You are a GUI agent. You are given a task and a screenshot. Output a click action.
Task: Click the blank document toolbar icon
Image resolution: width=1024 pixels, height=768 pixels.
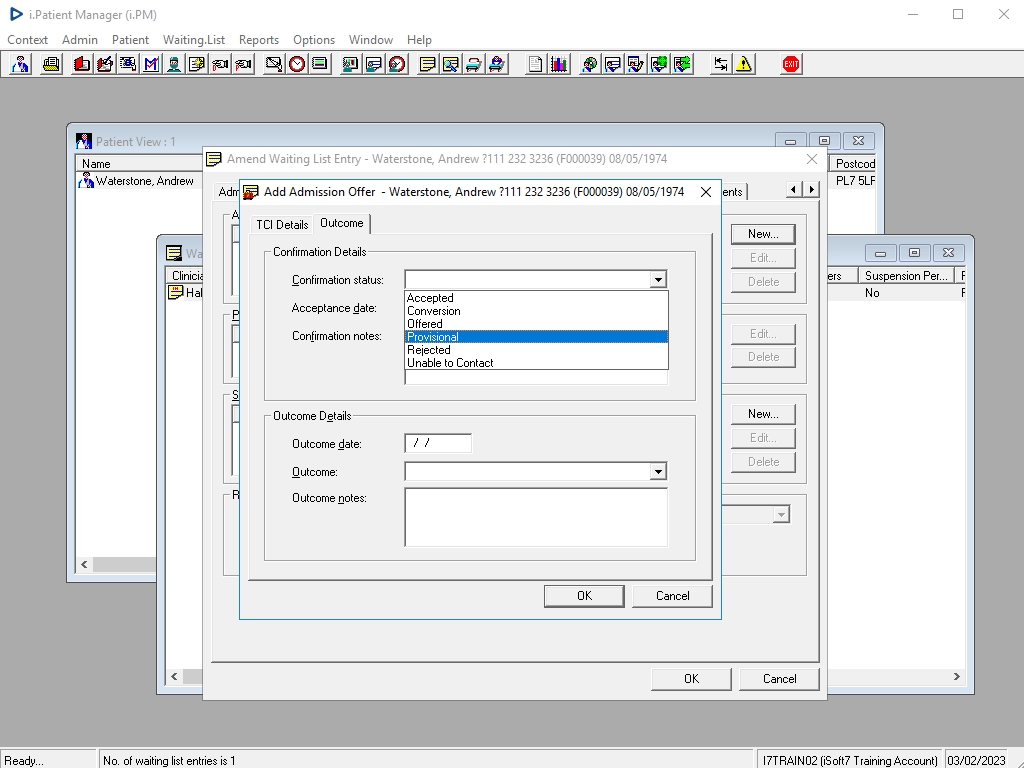[535, 64]
